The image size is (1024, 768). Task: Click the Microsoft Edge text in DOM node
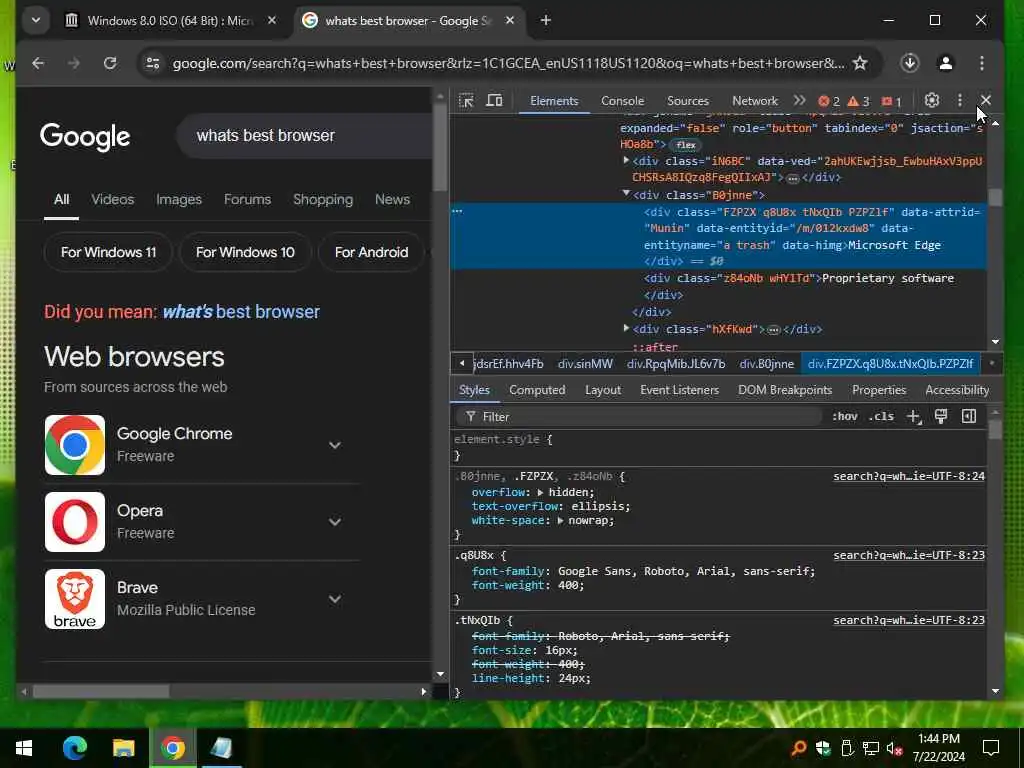[x=895, y=245]
